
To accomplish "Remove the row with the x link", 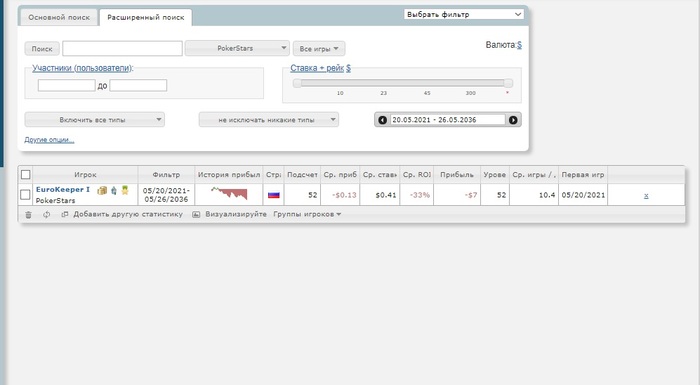I will click(646, 195).
